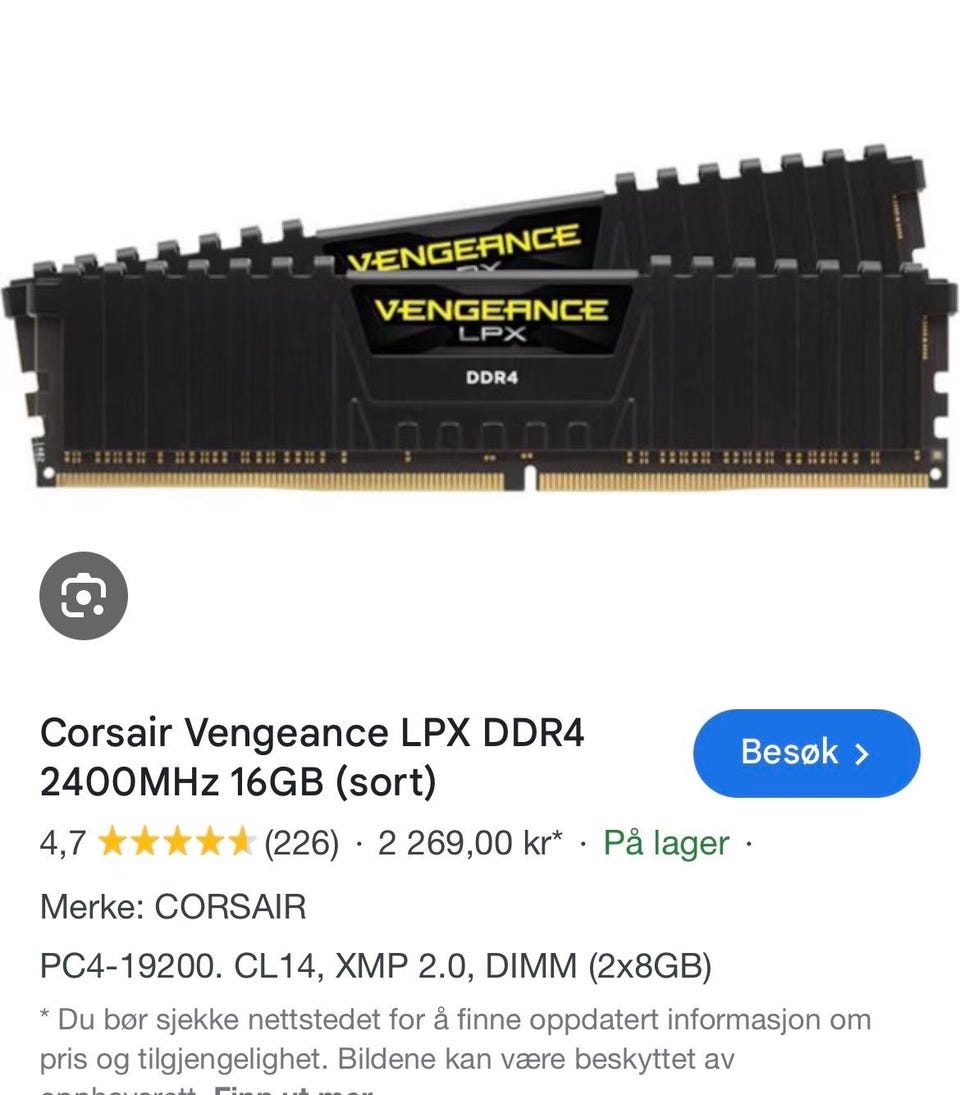Click the front VENGEANCE LPX logo on RAM
960x1095 pixels.
point(492,318)
